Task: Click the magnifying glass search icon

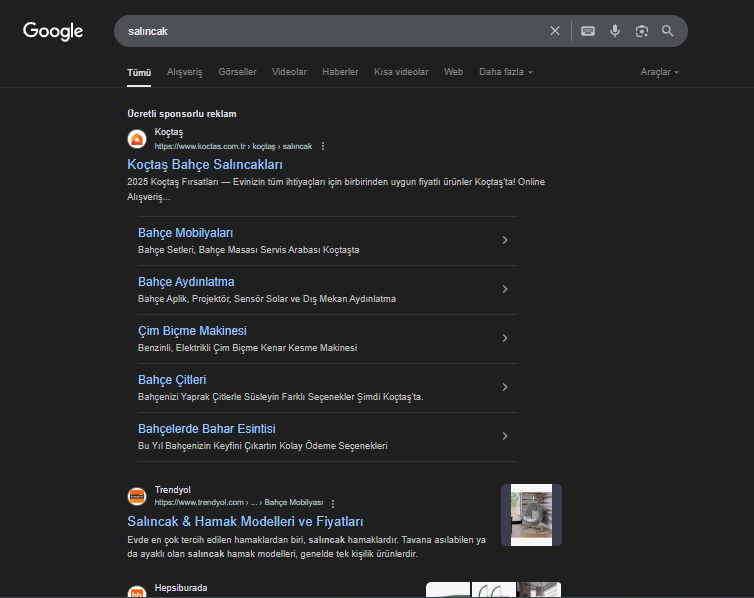Action: 667,31
